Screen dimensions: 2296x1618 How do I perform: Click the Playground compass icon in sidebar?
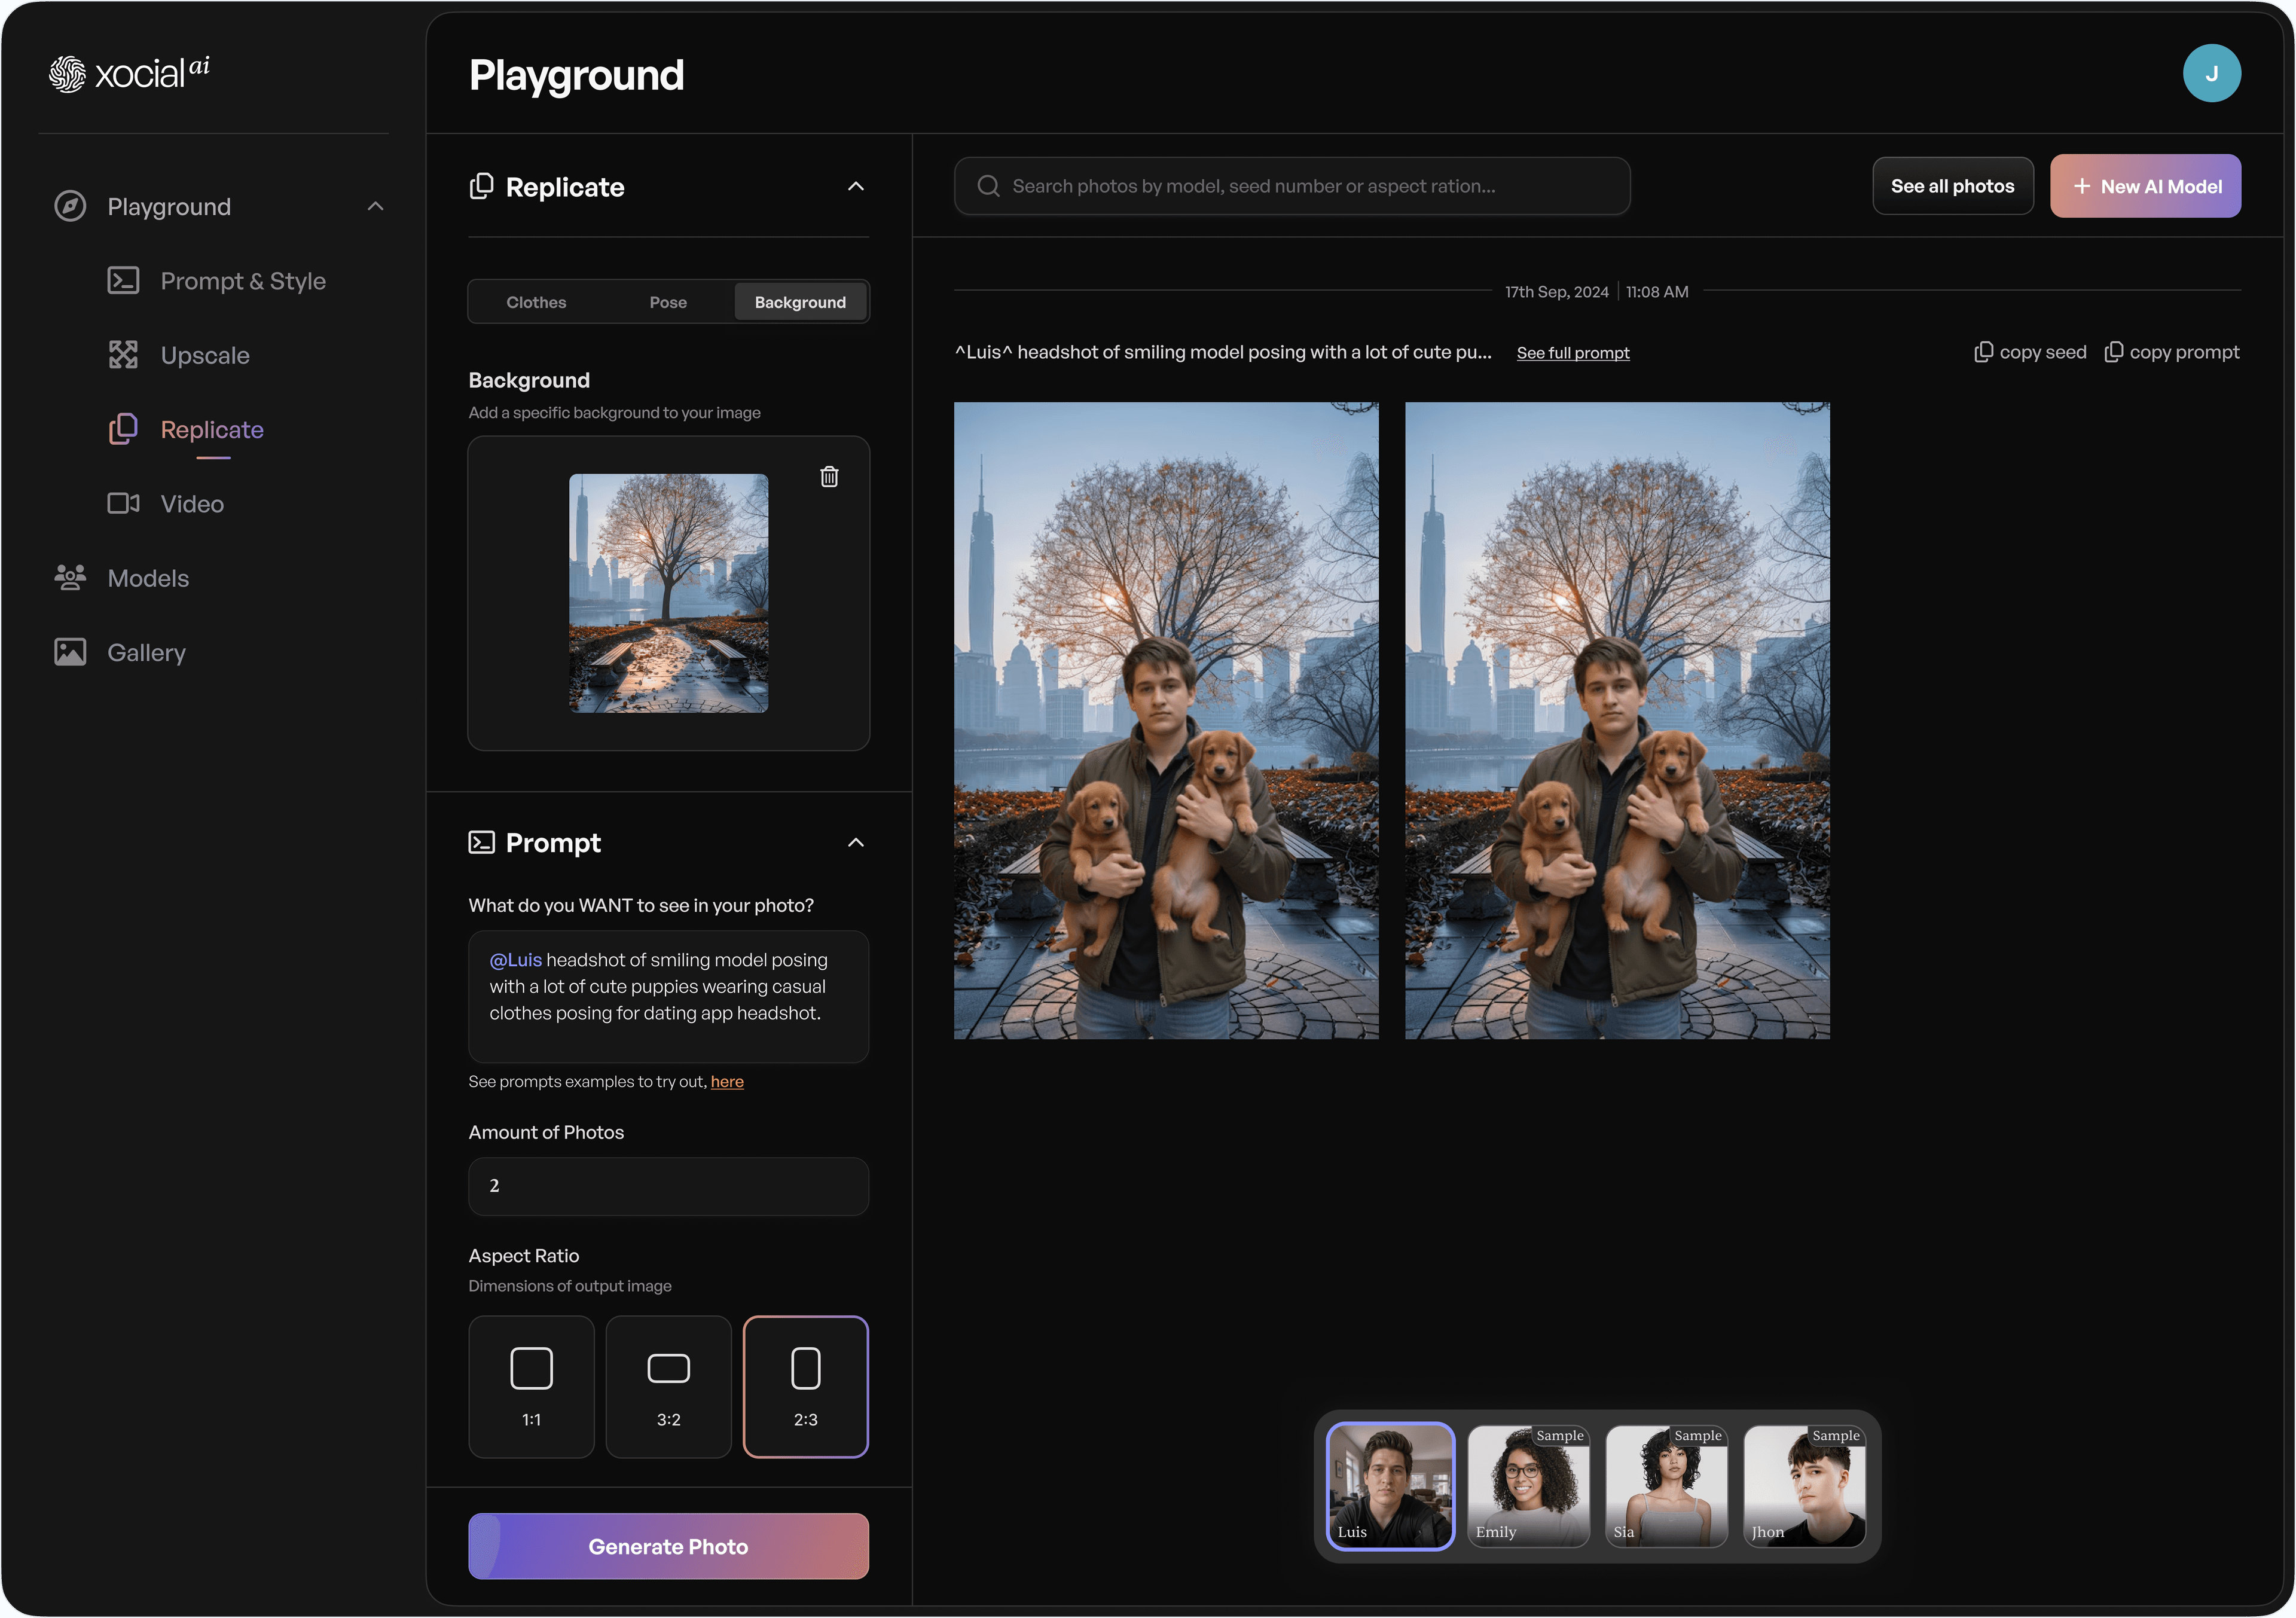70,206
